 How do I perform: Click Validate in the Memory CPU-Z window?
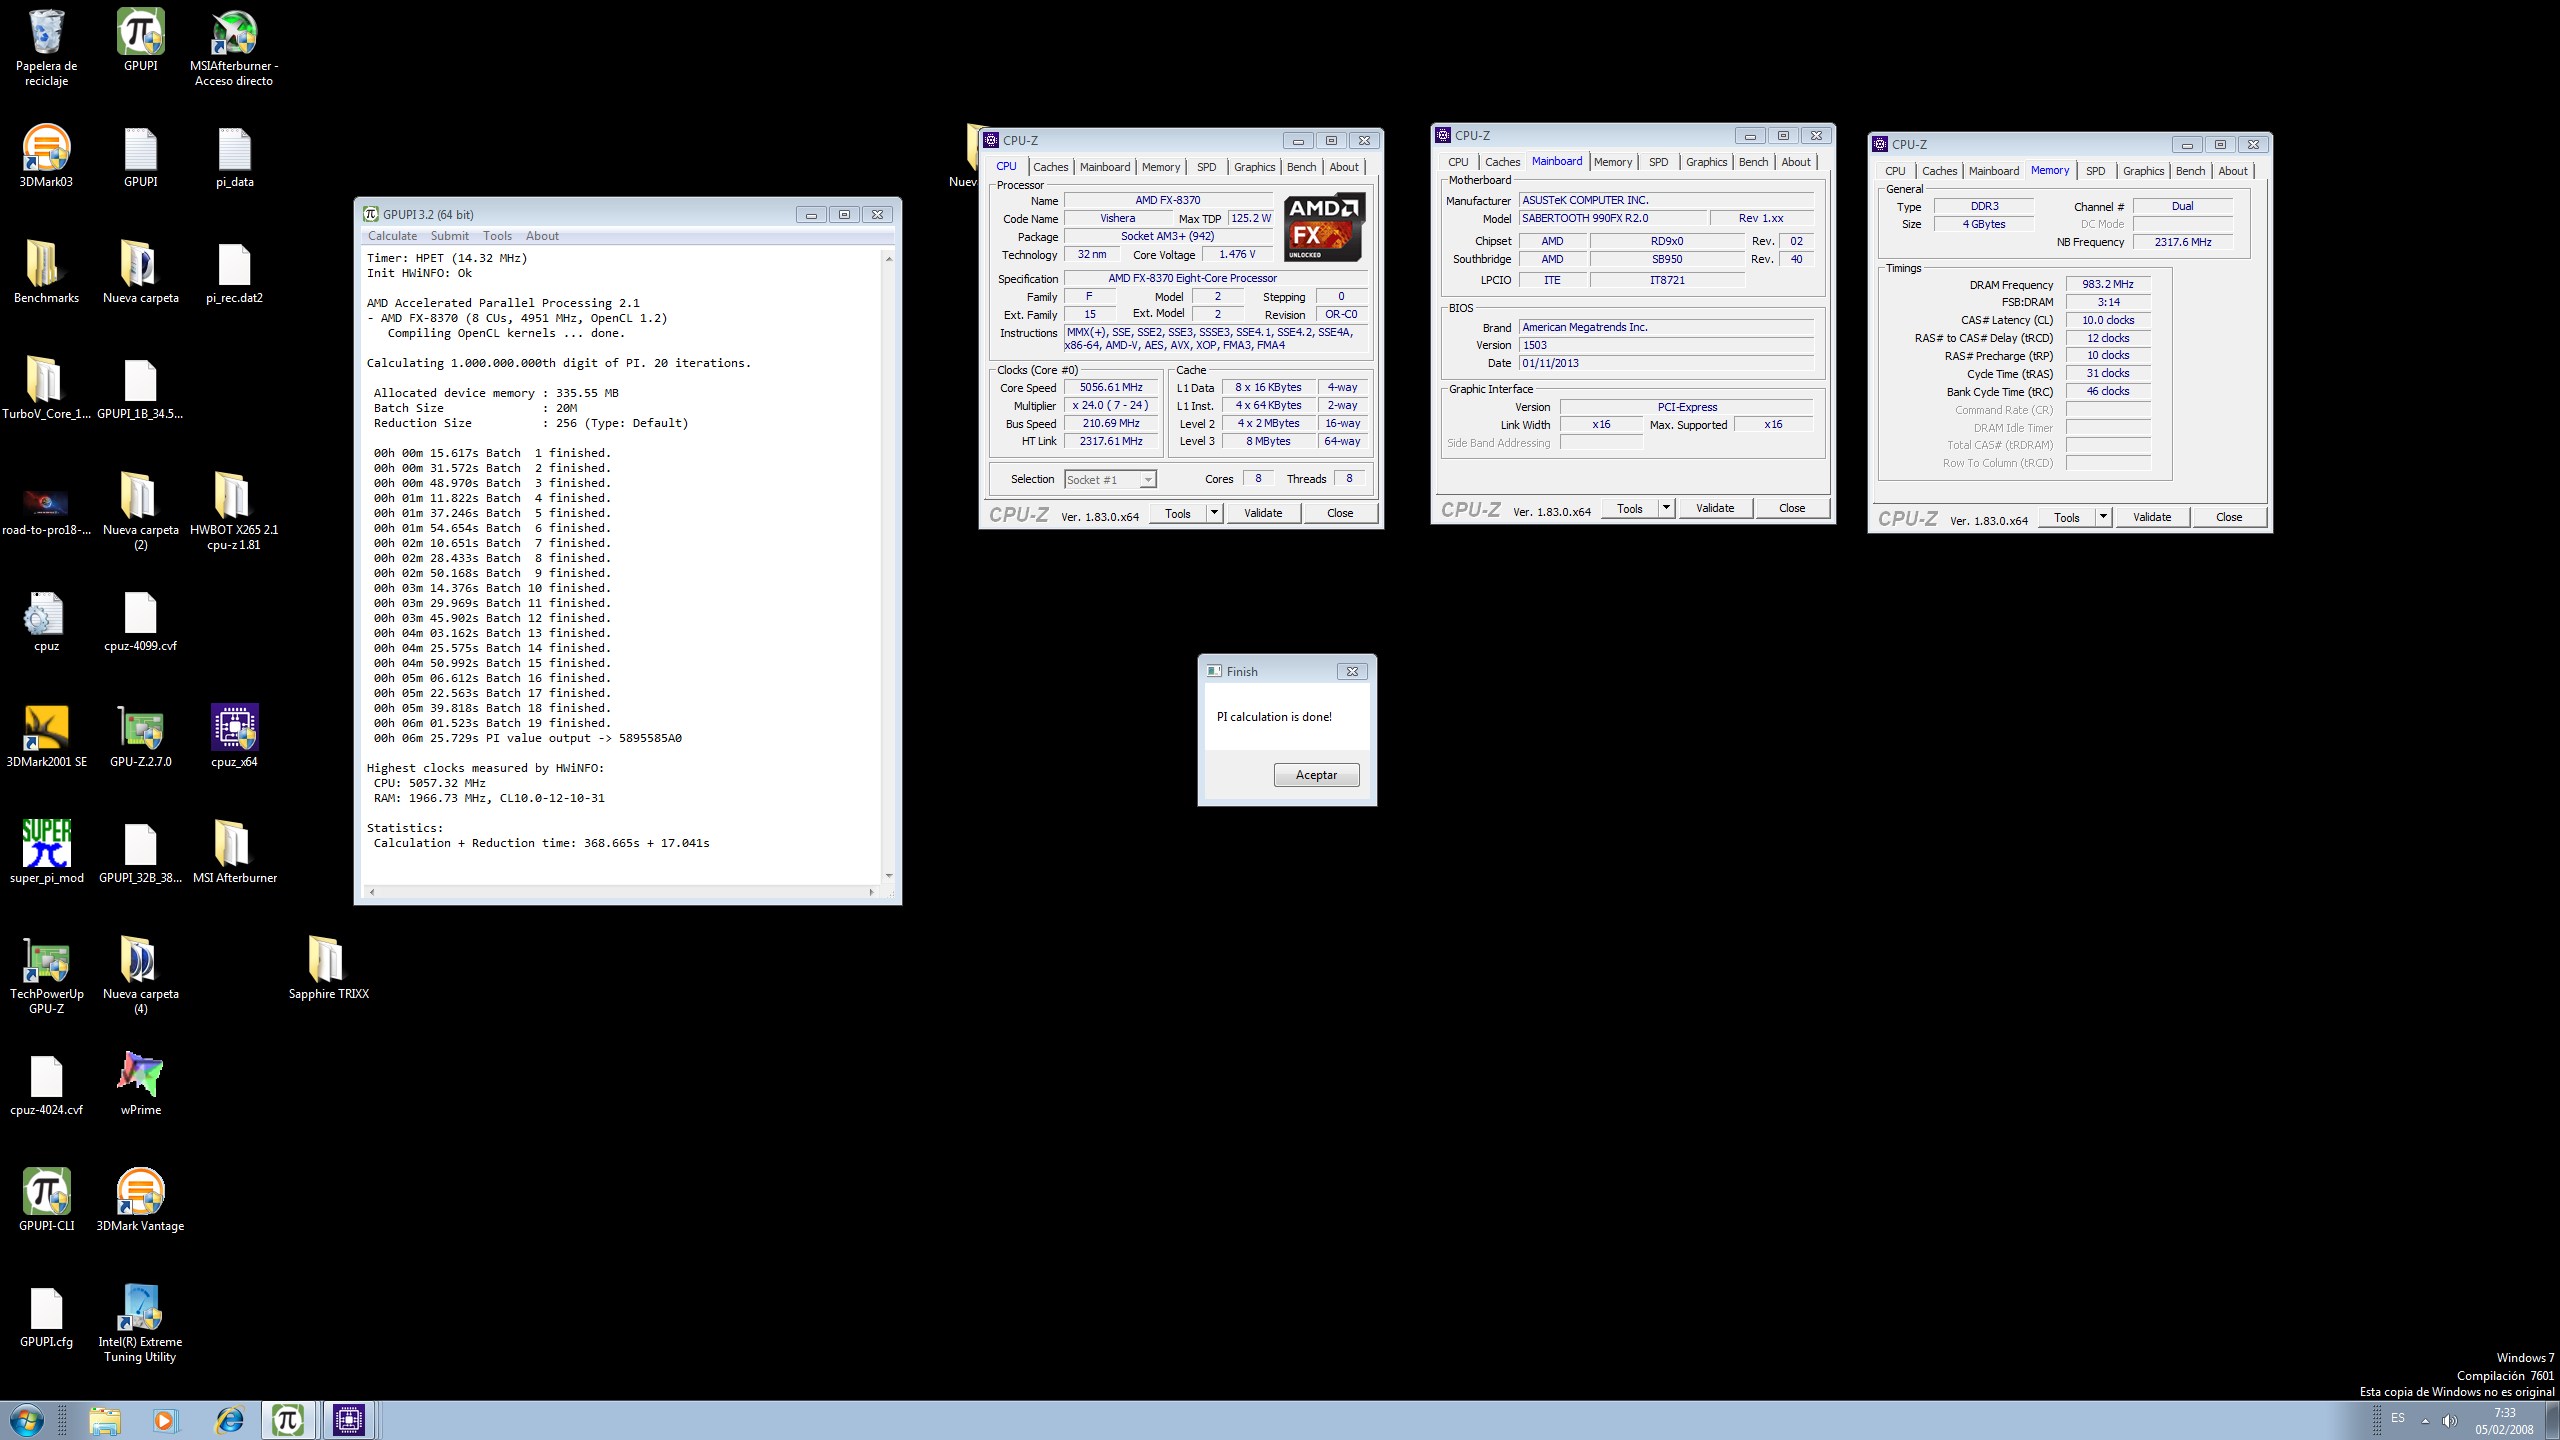(x=2151, y=517)
